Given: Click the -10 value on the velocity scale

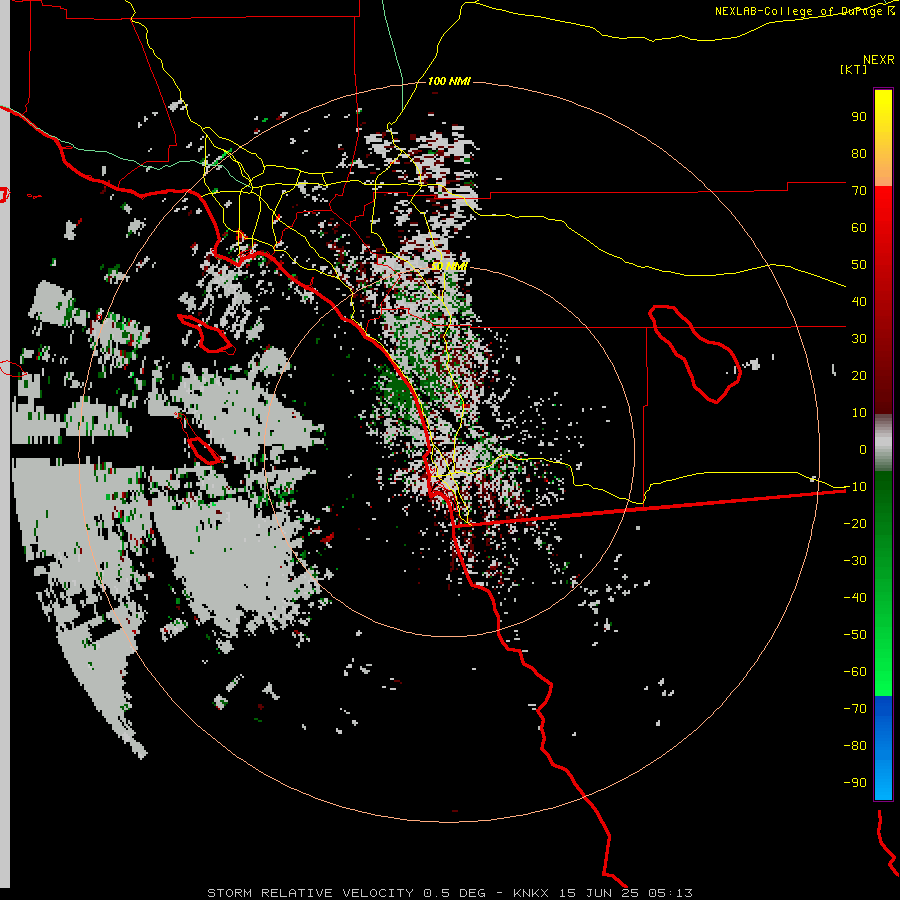Looking at the screenshot, I should pyautogui.click(x=855, y=487).
